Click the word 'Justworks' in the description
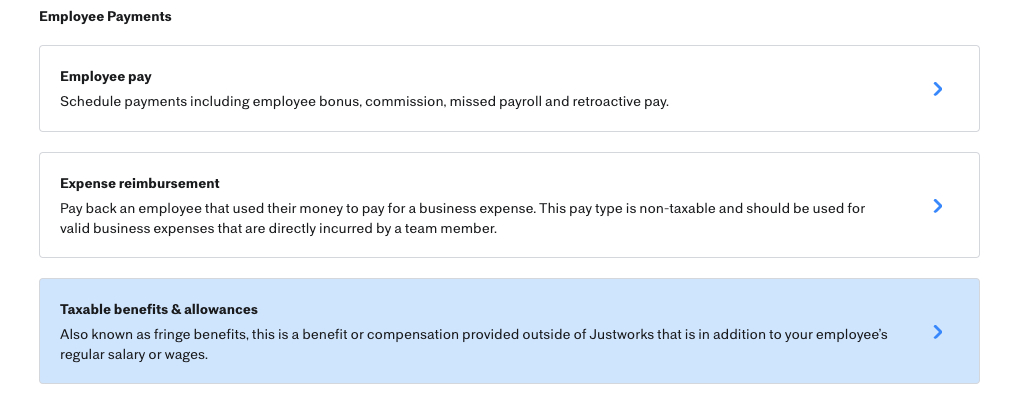 tap(620, 334)
